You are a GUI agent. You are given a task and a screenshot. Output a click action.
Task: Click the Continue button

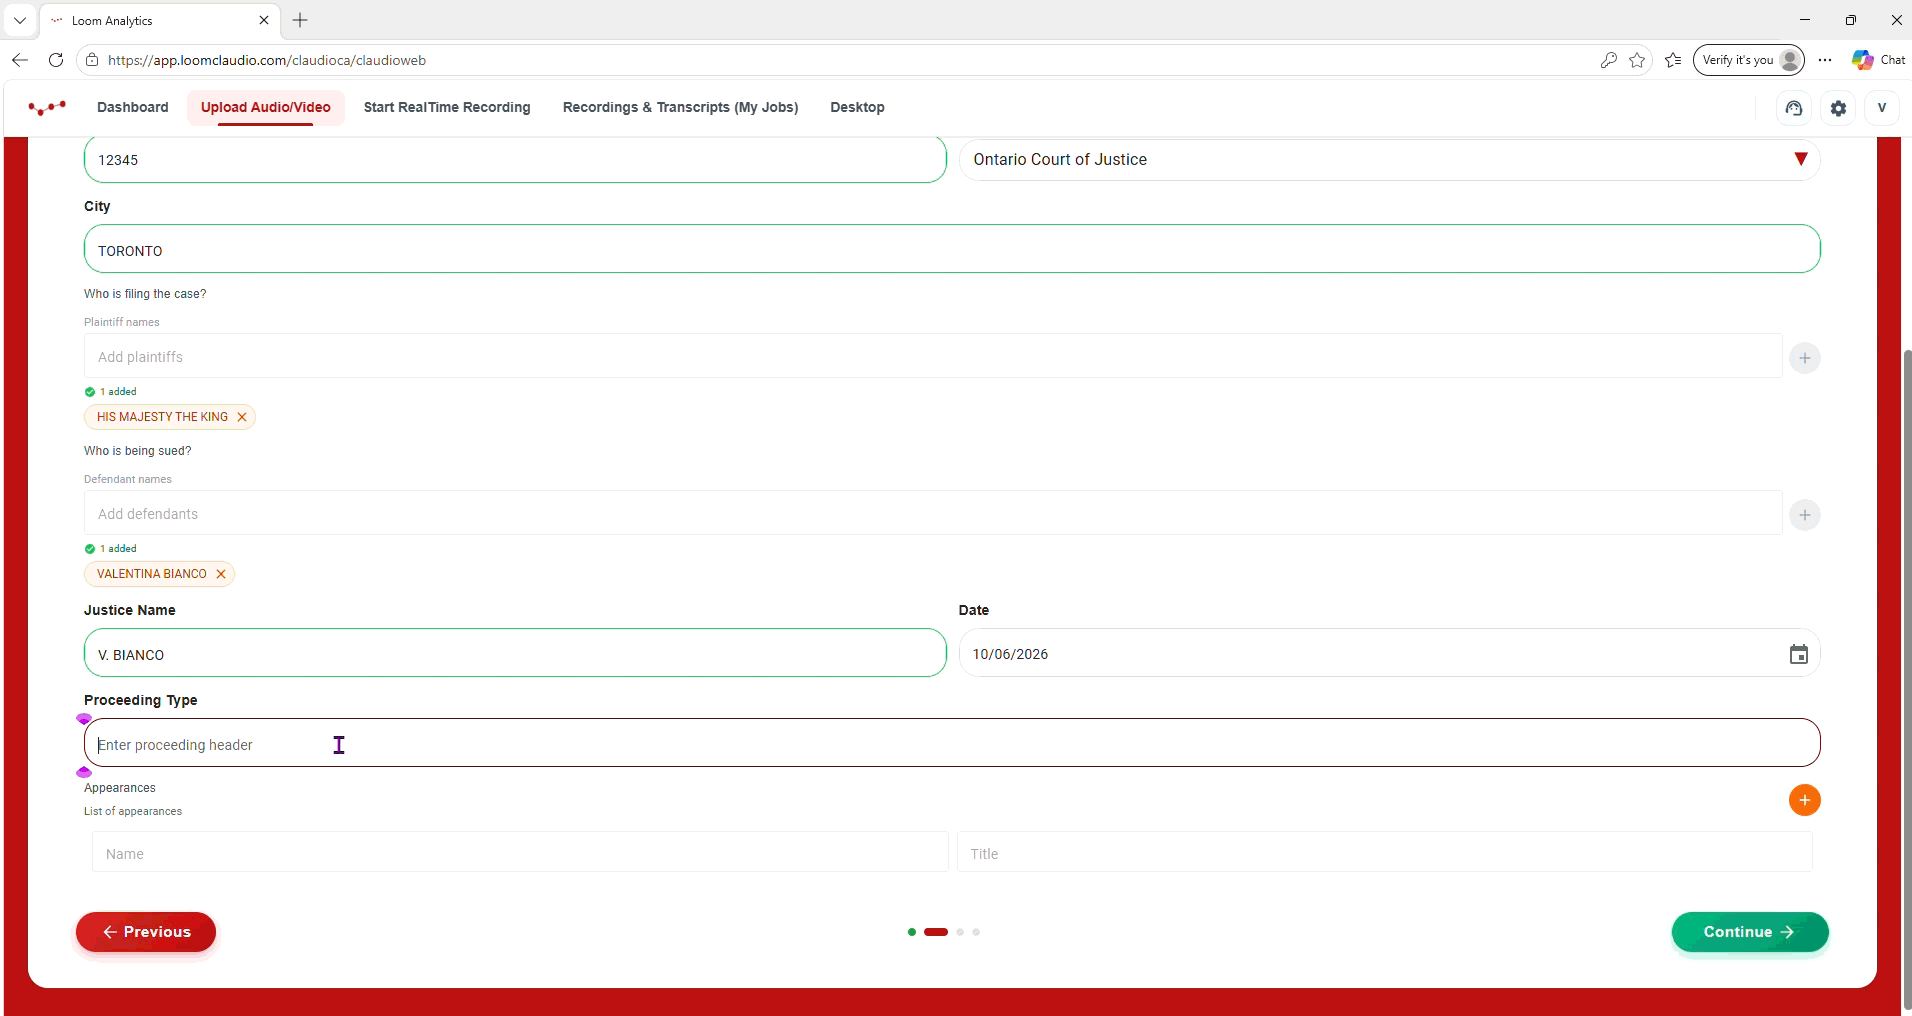1750,932
